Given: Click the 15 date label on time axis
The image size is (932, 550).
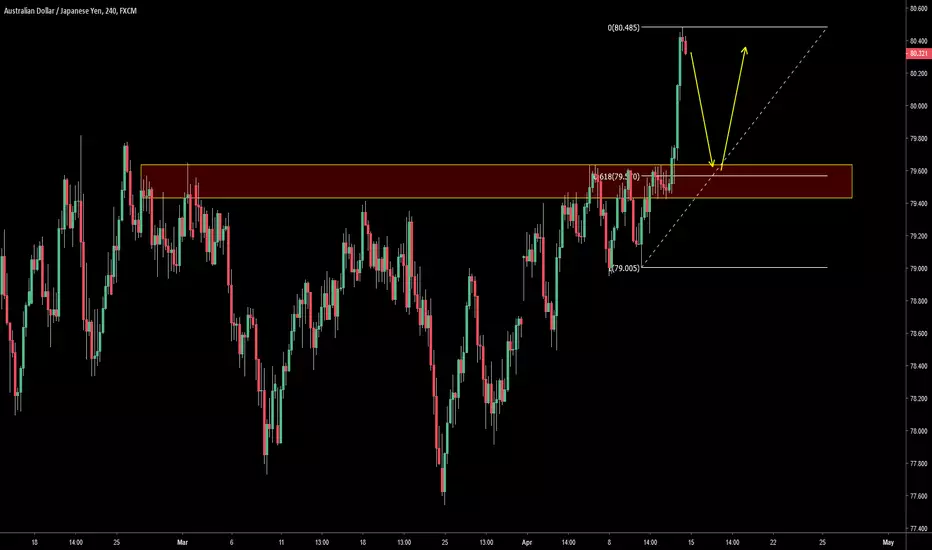Looking at the screenshot, I should point(691,542).
